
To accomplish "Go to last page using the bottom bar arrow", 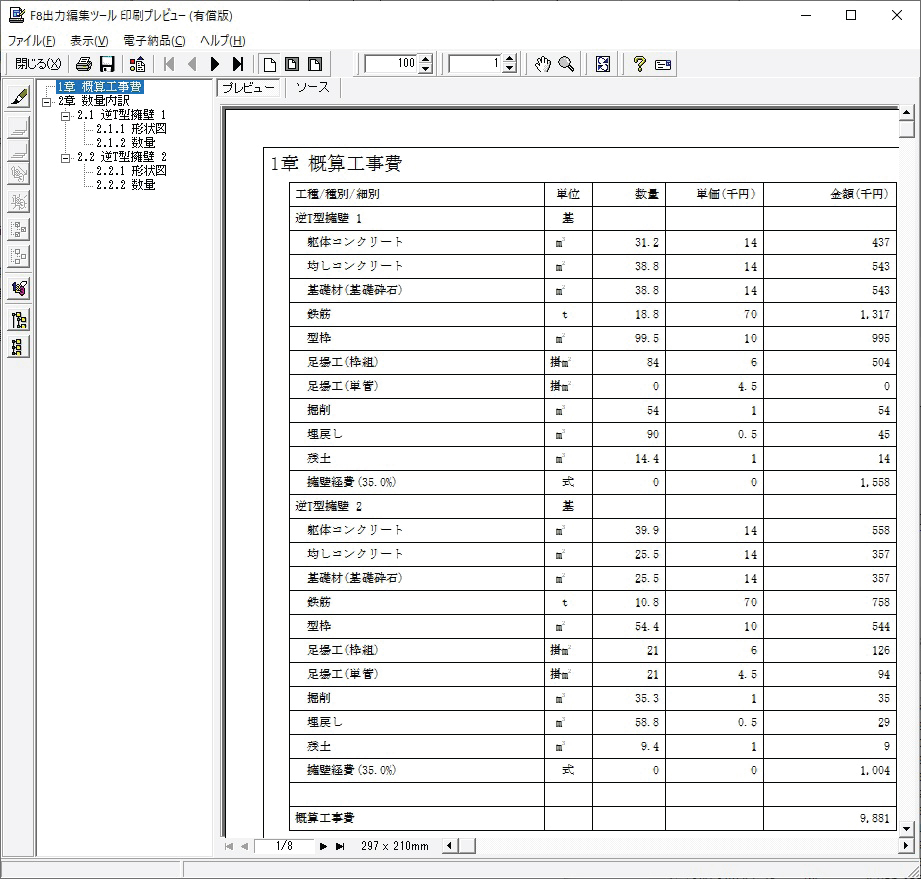I will (x=340, y=846).
